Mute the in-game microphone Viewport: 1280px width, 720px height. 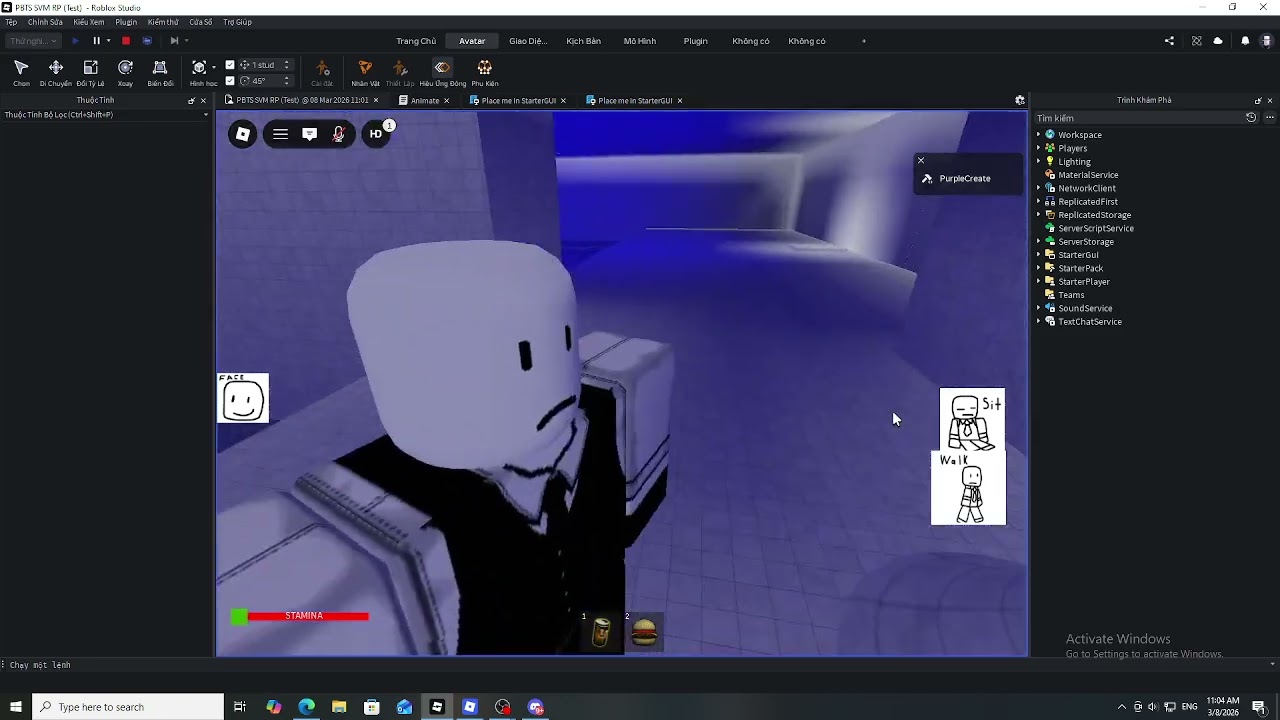coord(339,134)
